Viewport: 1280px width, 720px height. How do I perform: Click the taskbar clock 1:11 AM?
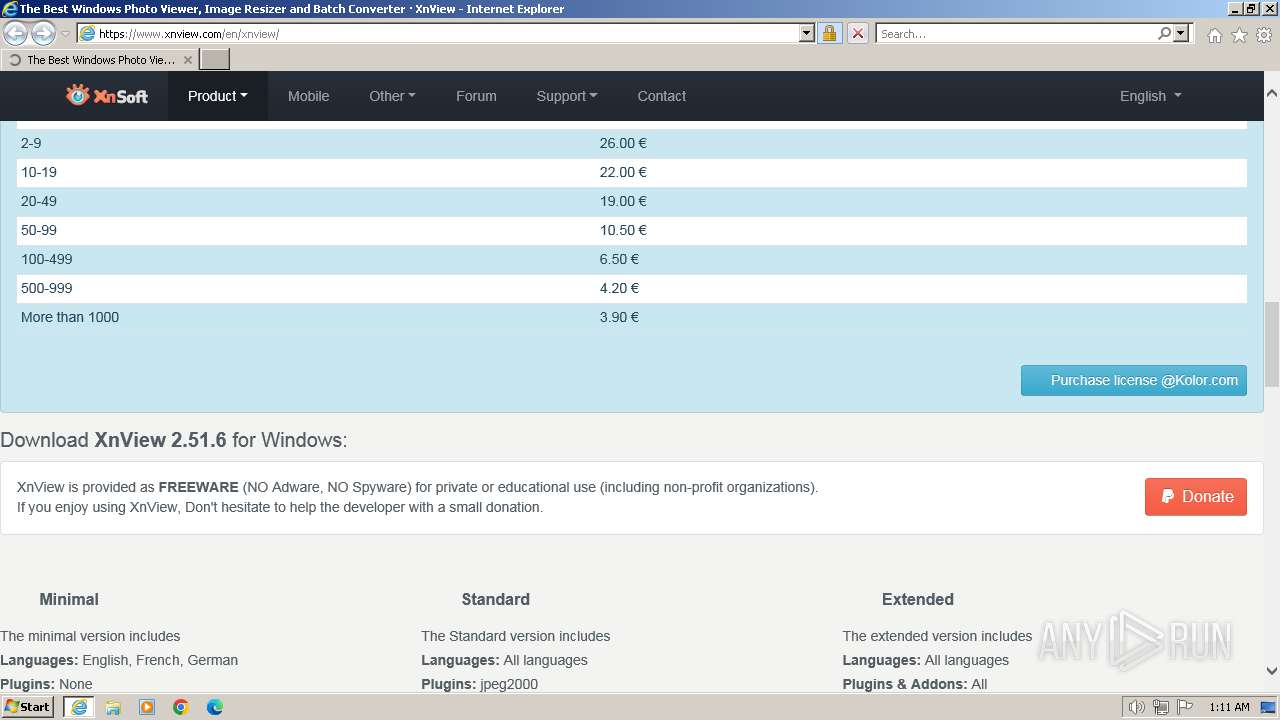1229,707
